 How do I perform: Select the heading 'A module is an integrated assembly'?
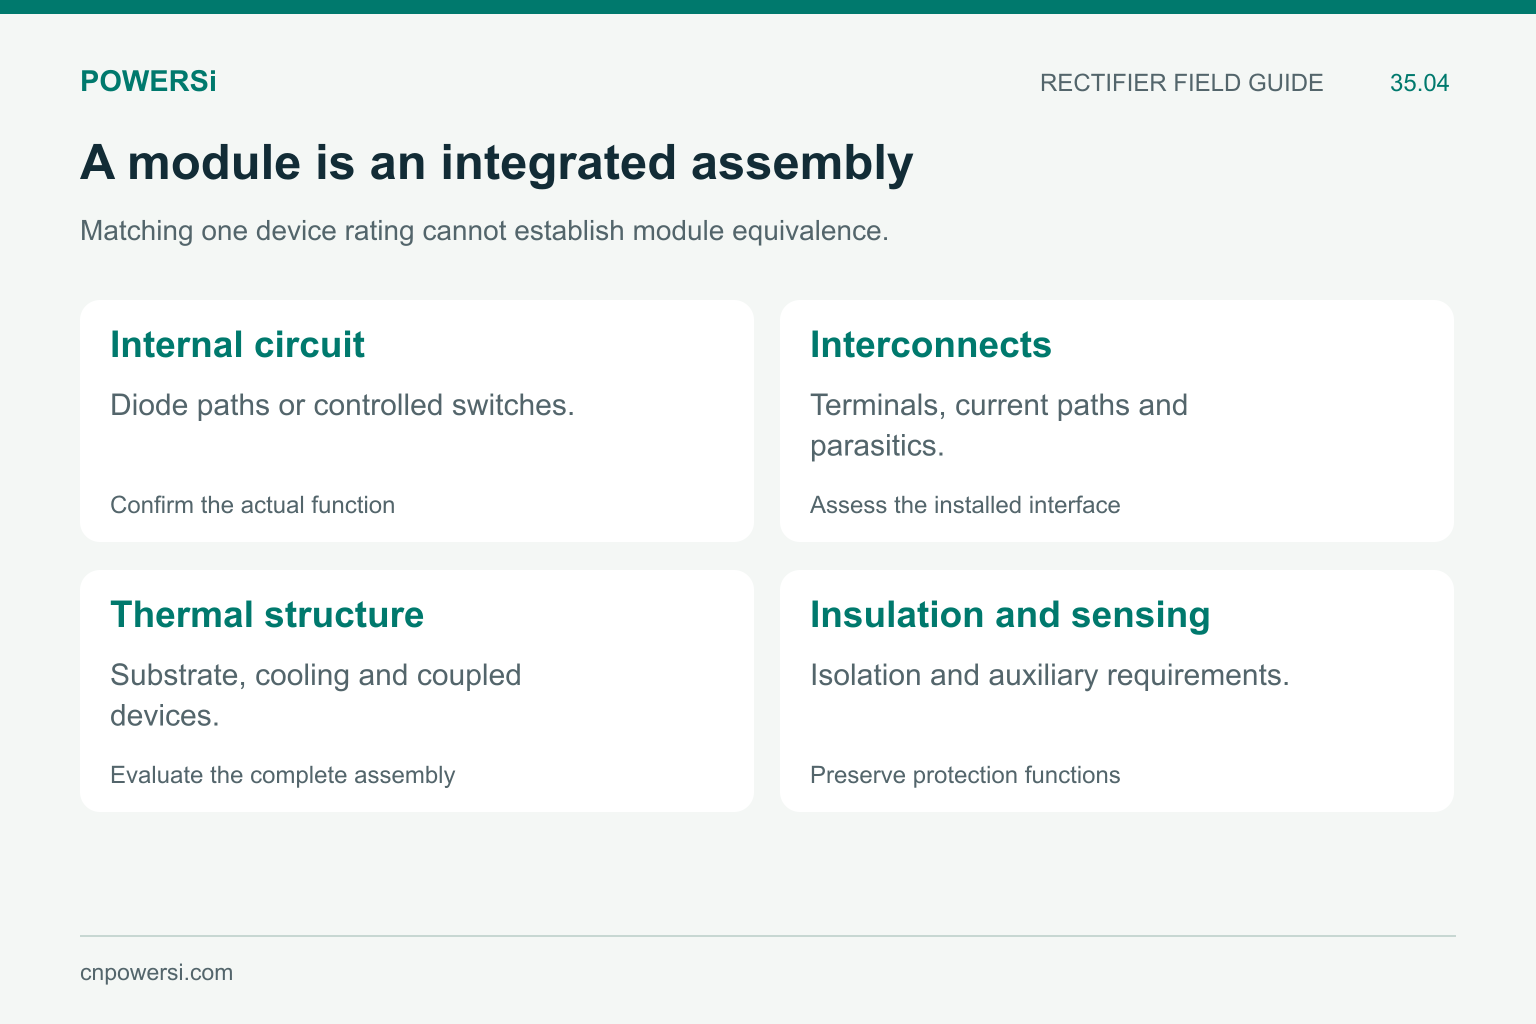[x=496, y=163]
